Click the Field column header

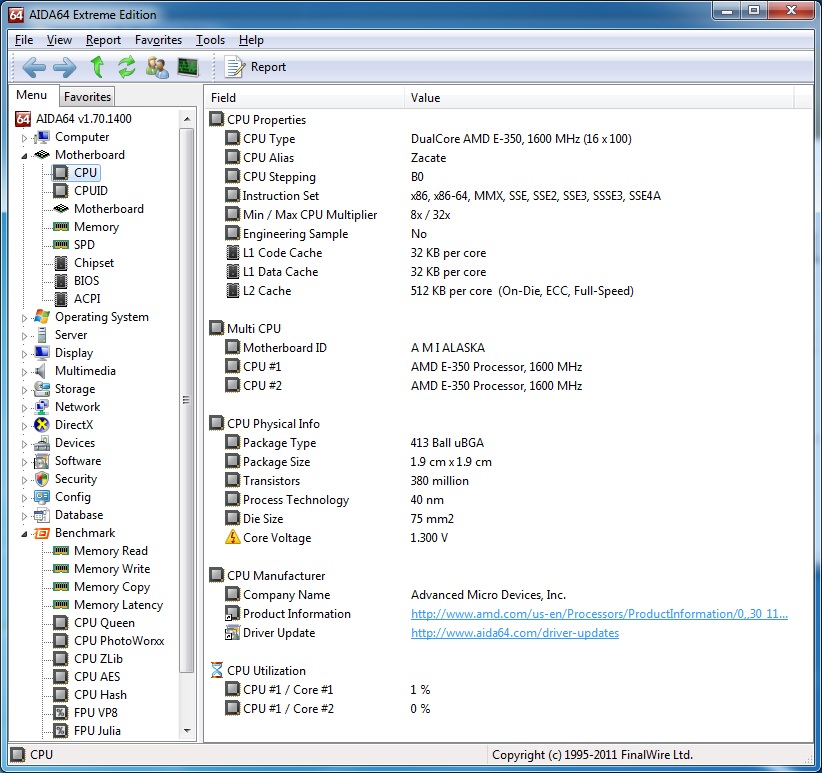(304, 98)
